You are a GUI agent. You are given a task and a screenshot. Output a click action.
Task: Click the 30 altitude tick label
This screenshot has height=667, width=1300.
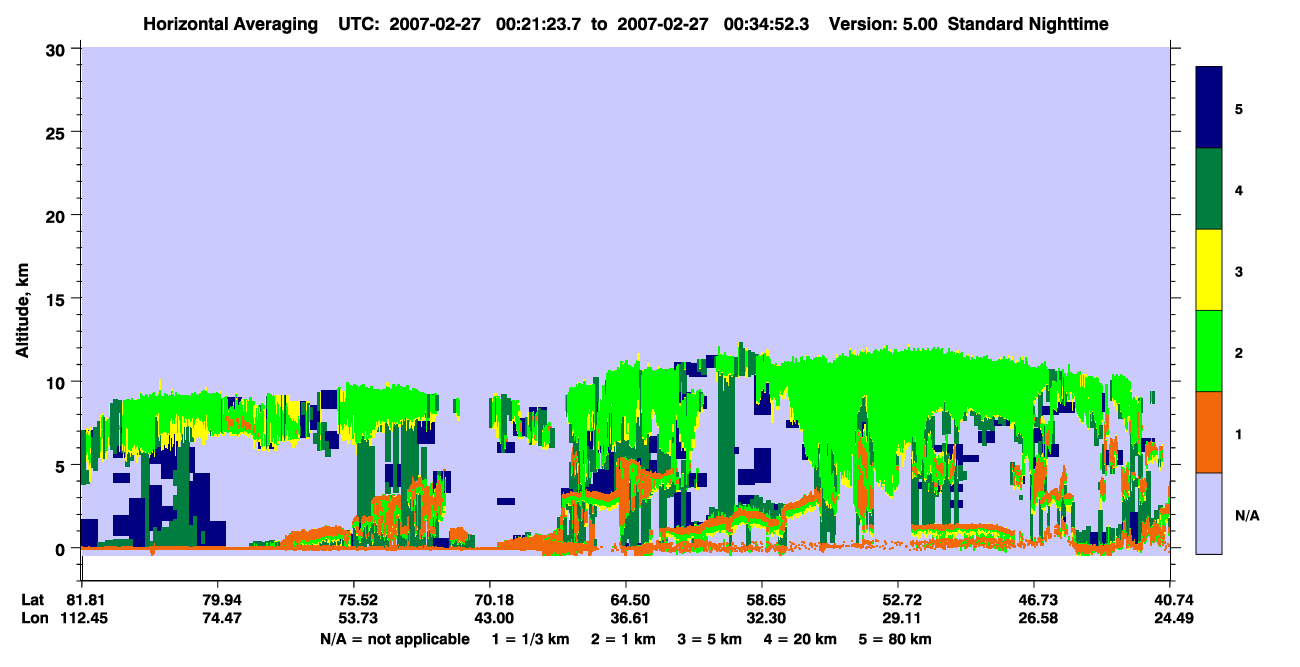(58, 49)
